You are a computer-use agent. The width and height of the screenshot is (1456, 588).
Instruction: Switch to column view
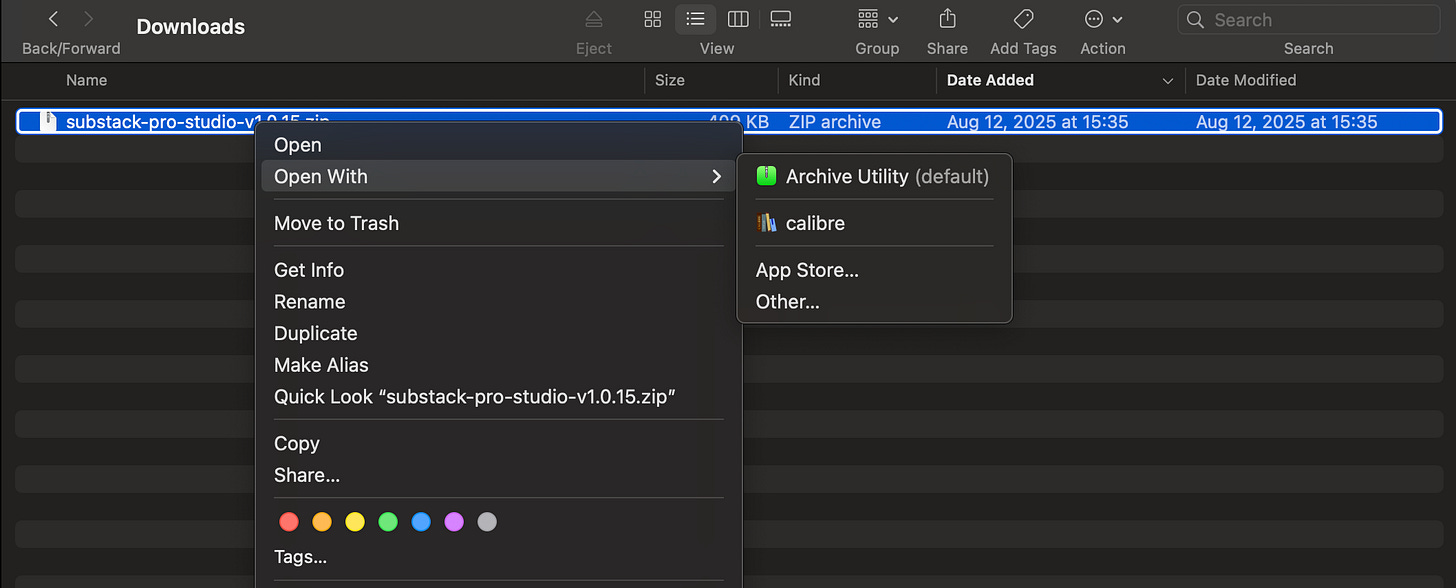click(738, 19)
